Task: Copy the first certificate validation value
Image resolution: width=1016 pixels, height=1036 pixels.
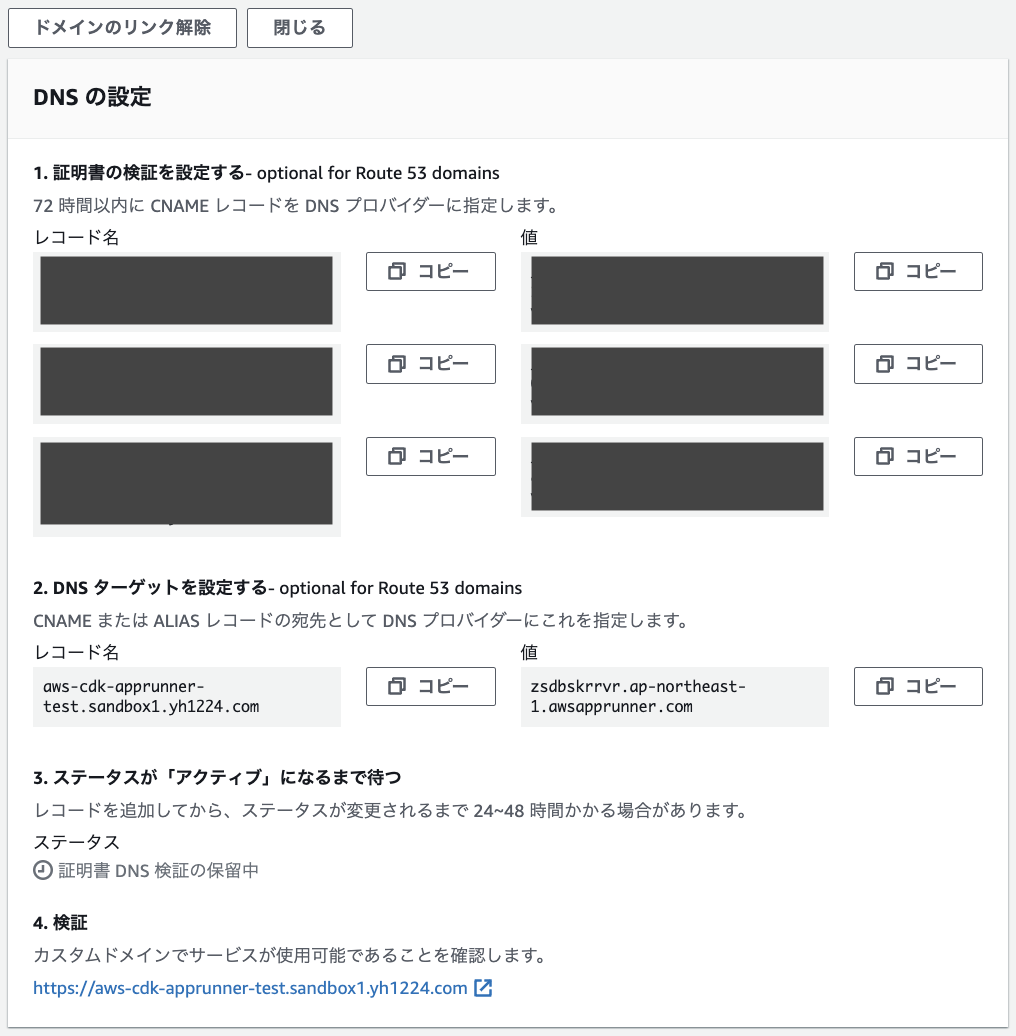Action: tap(917, 271)
